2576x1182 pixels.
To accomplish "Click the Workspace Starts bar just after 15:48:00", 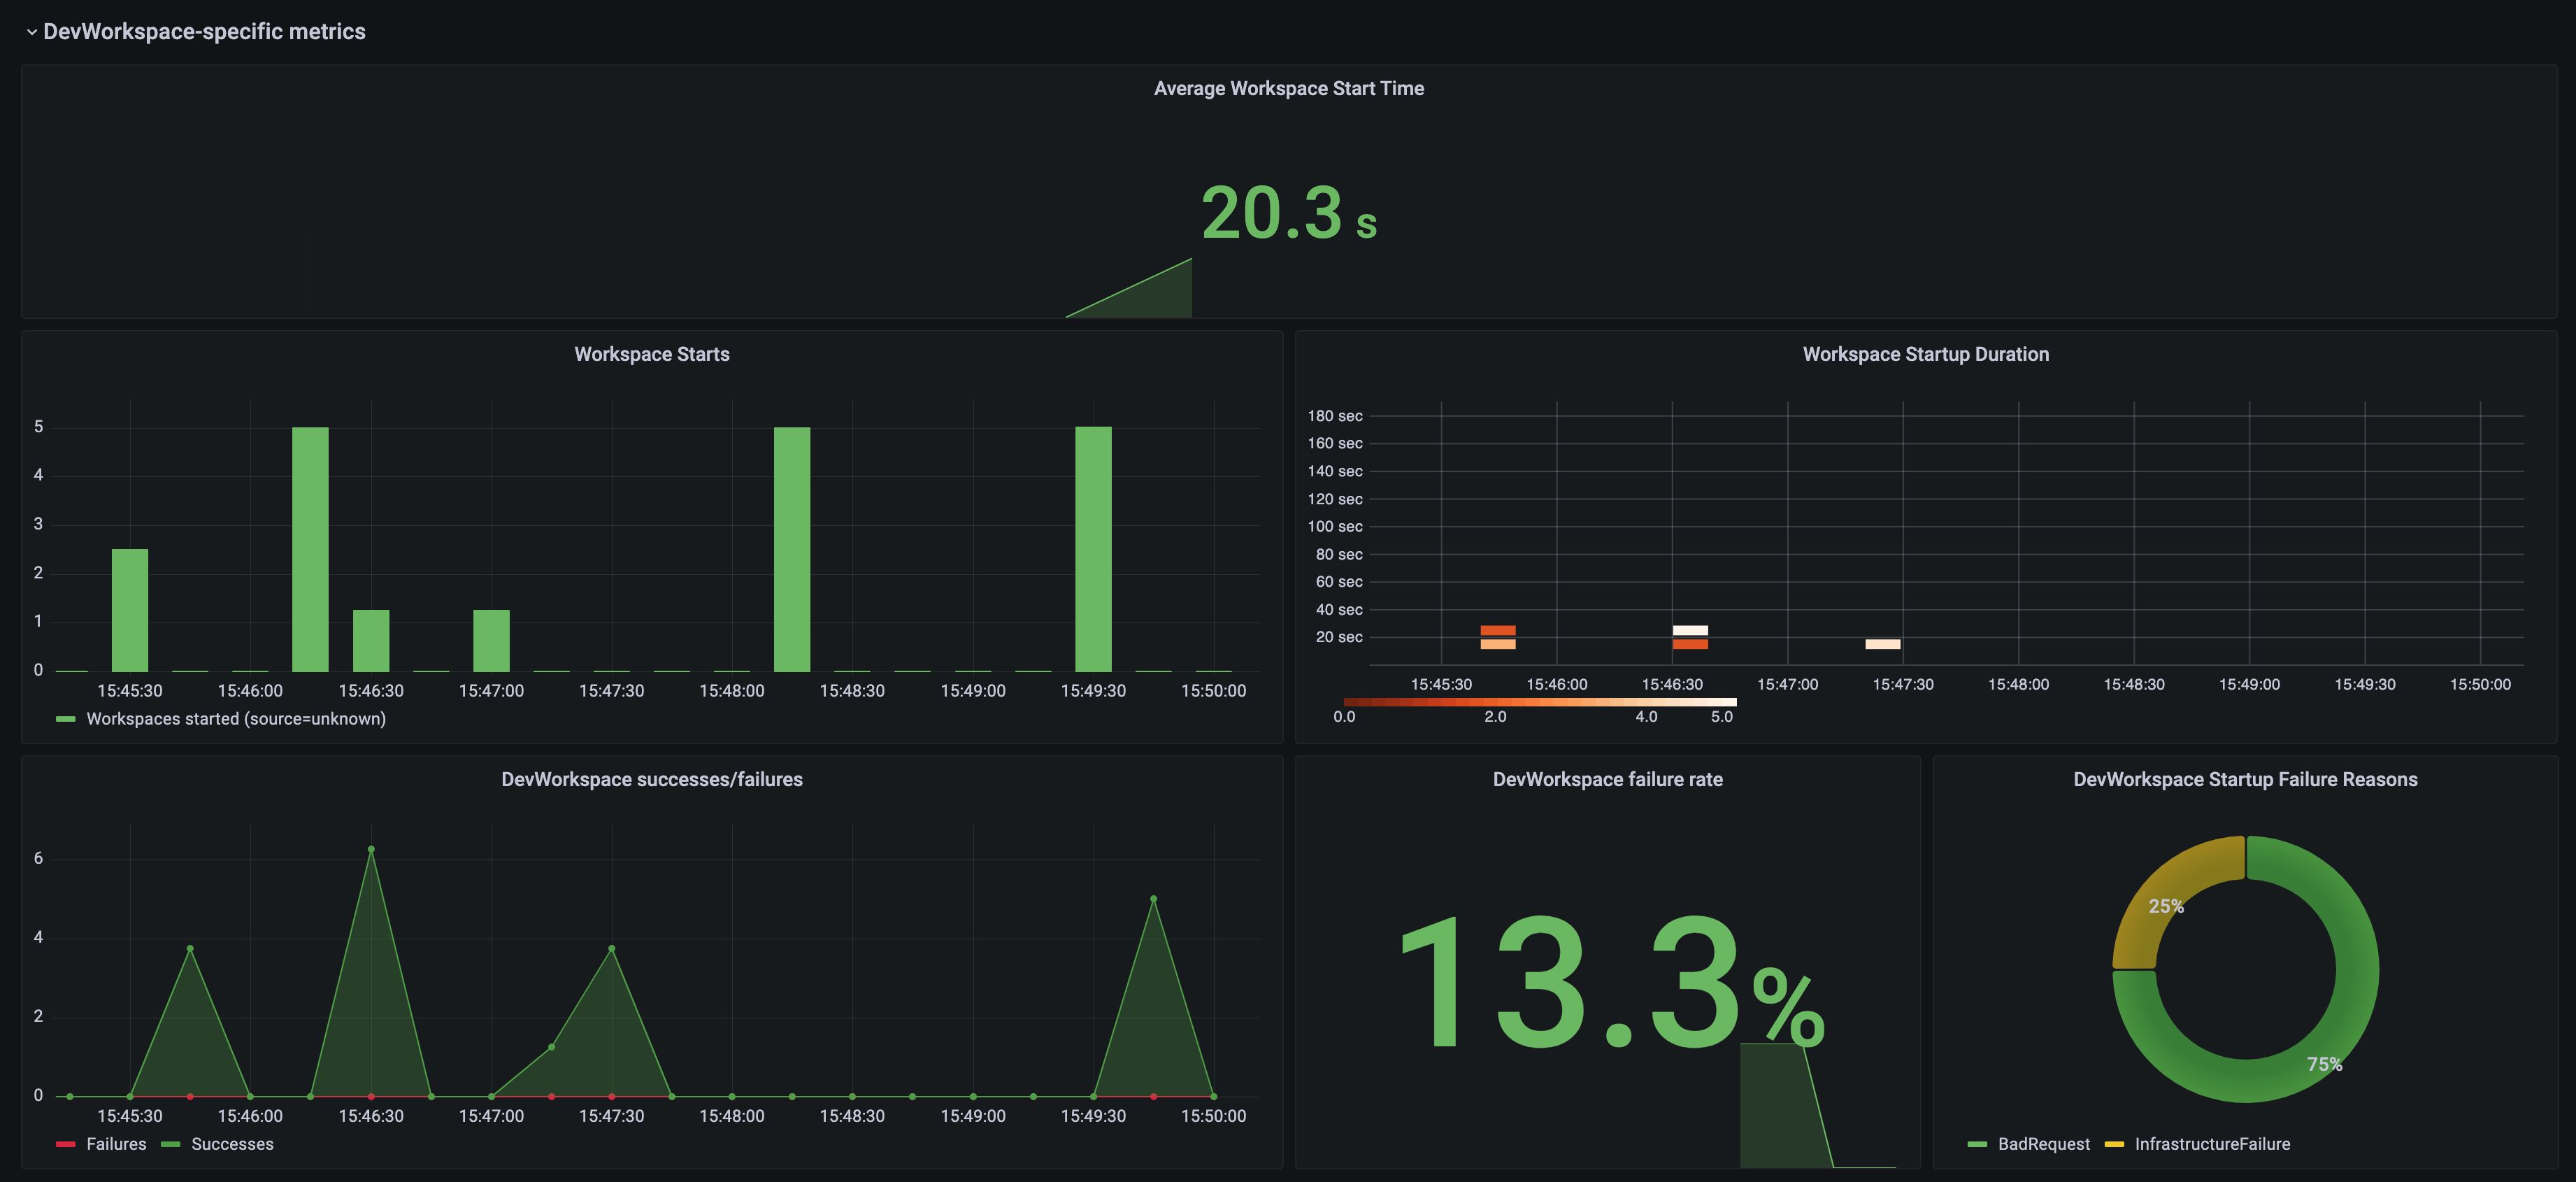I will (x=792, y=549).
